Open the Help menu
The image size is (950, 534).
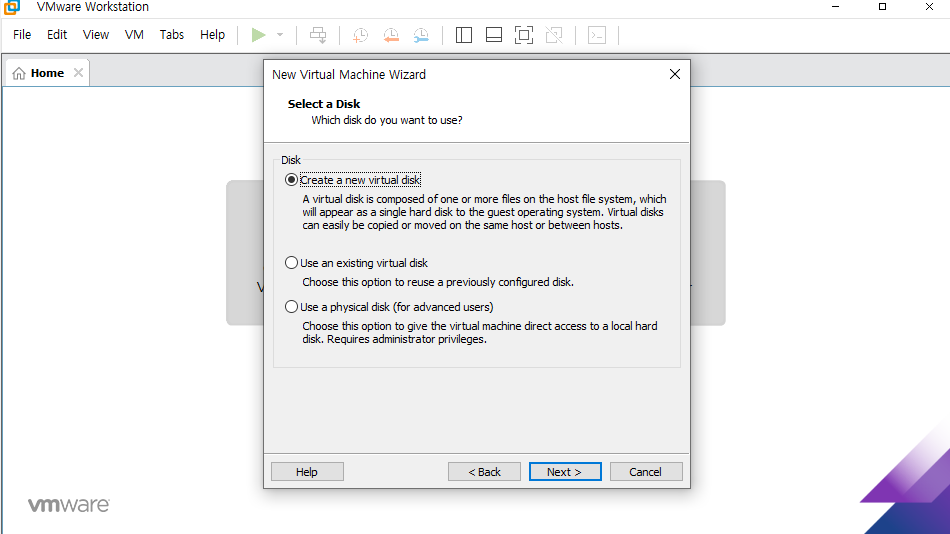[213, 35]
